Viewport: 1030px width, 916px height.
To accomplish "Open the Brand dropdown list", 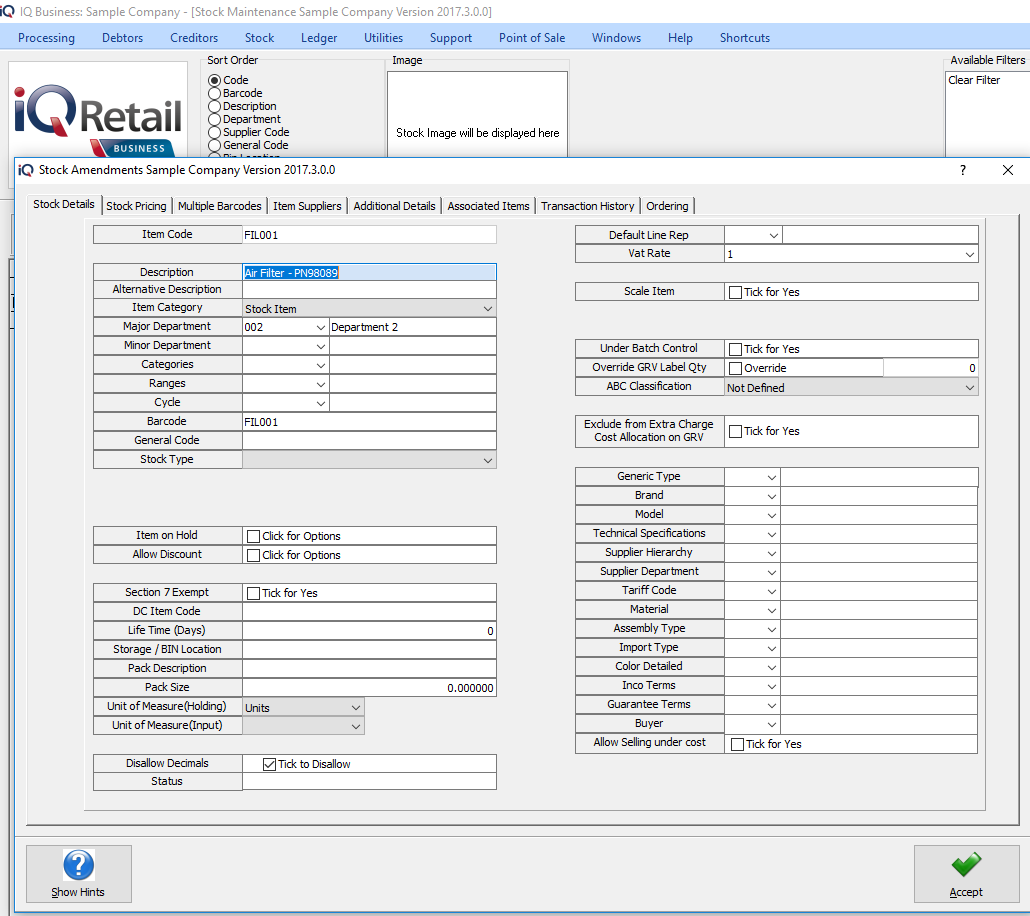I will click(x=771, y=496).
